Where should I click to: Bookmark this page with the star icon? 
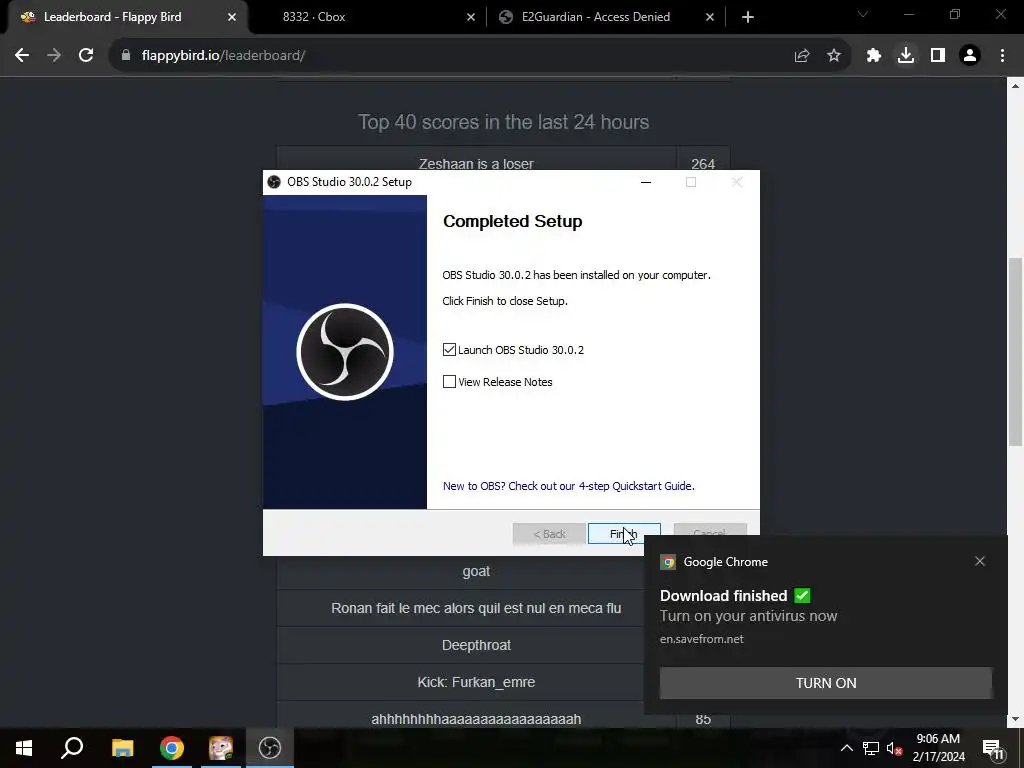[x=834, y=56]
